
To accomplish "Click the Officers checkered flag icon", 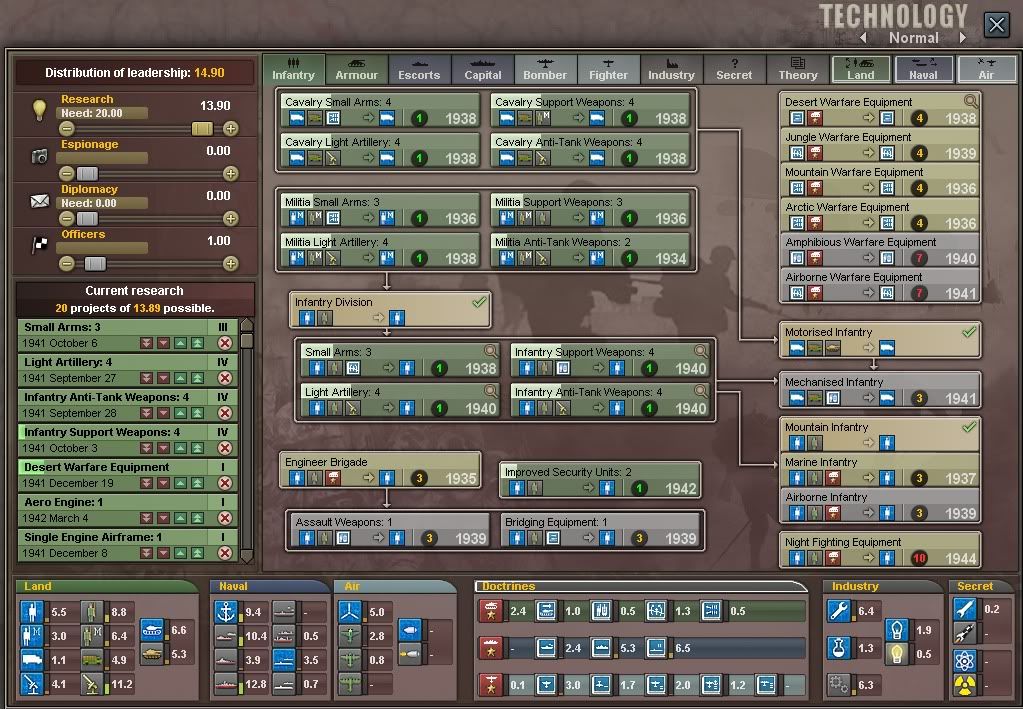I will [x=40, y=245].
